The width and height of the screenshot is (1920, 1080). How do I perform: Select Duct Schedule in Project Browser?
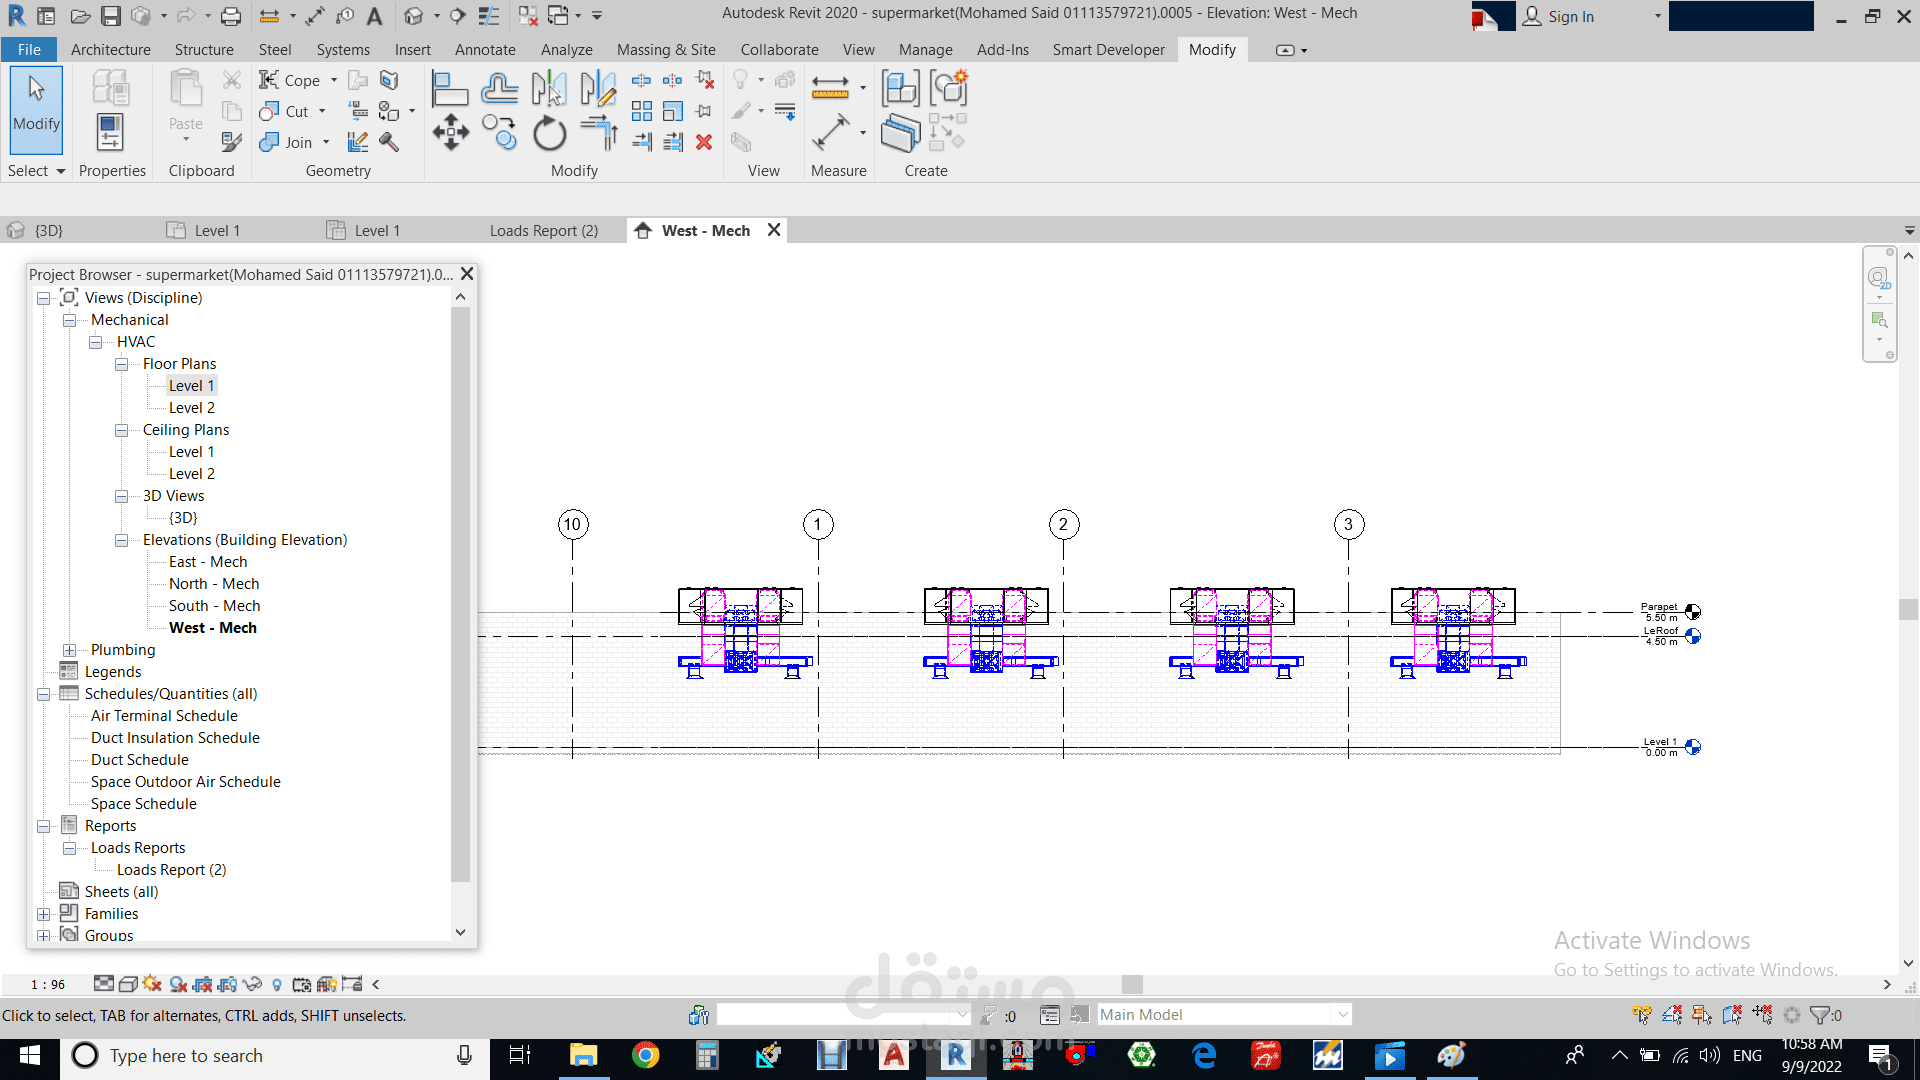[140, 760]
